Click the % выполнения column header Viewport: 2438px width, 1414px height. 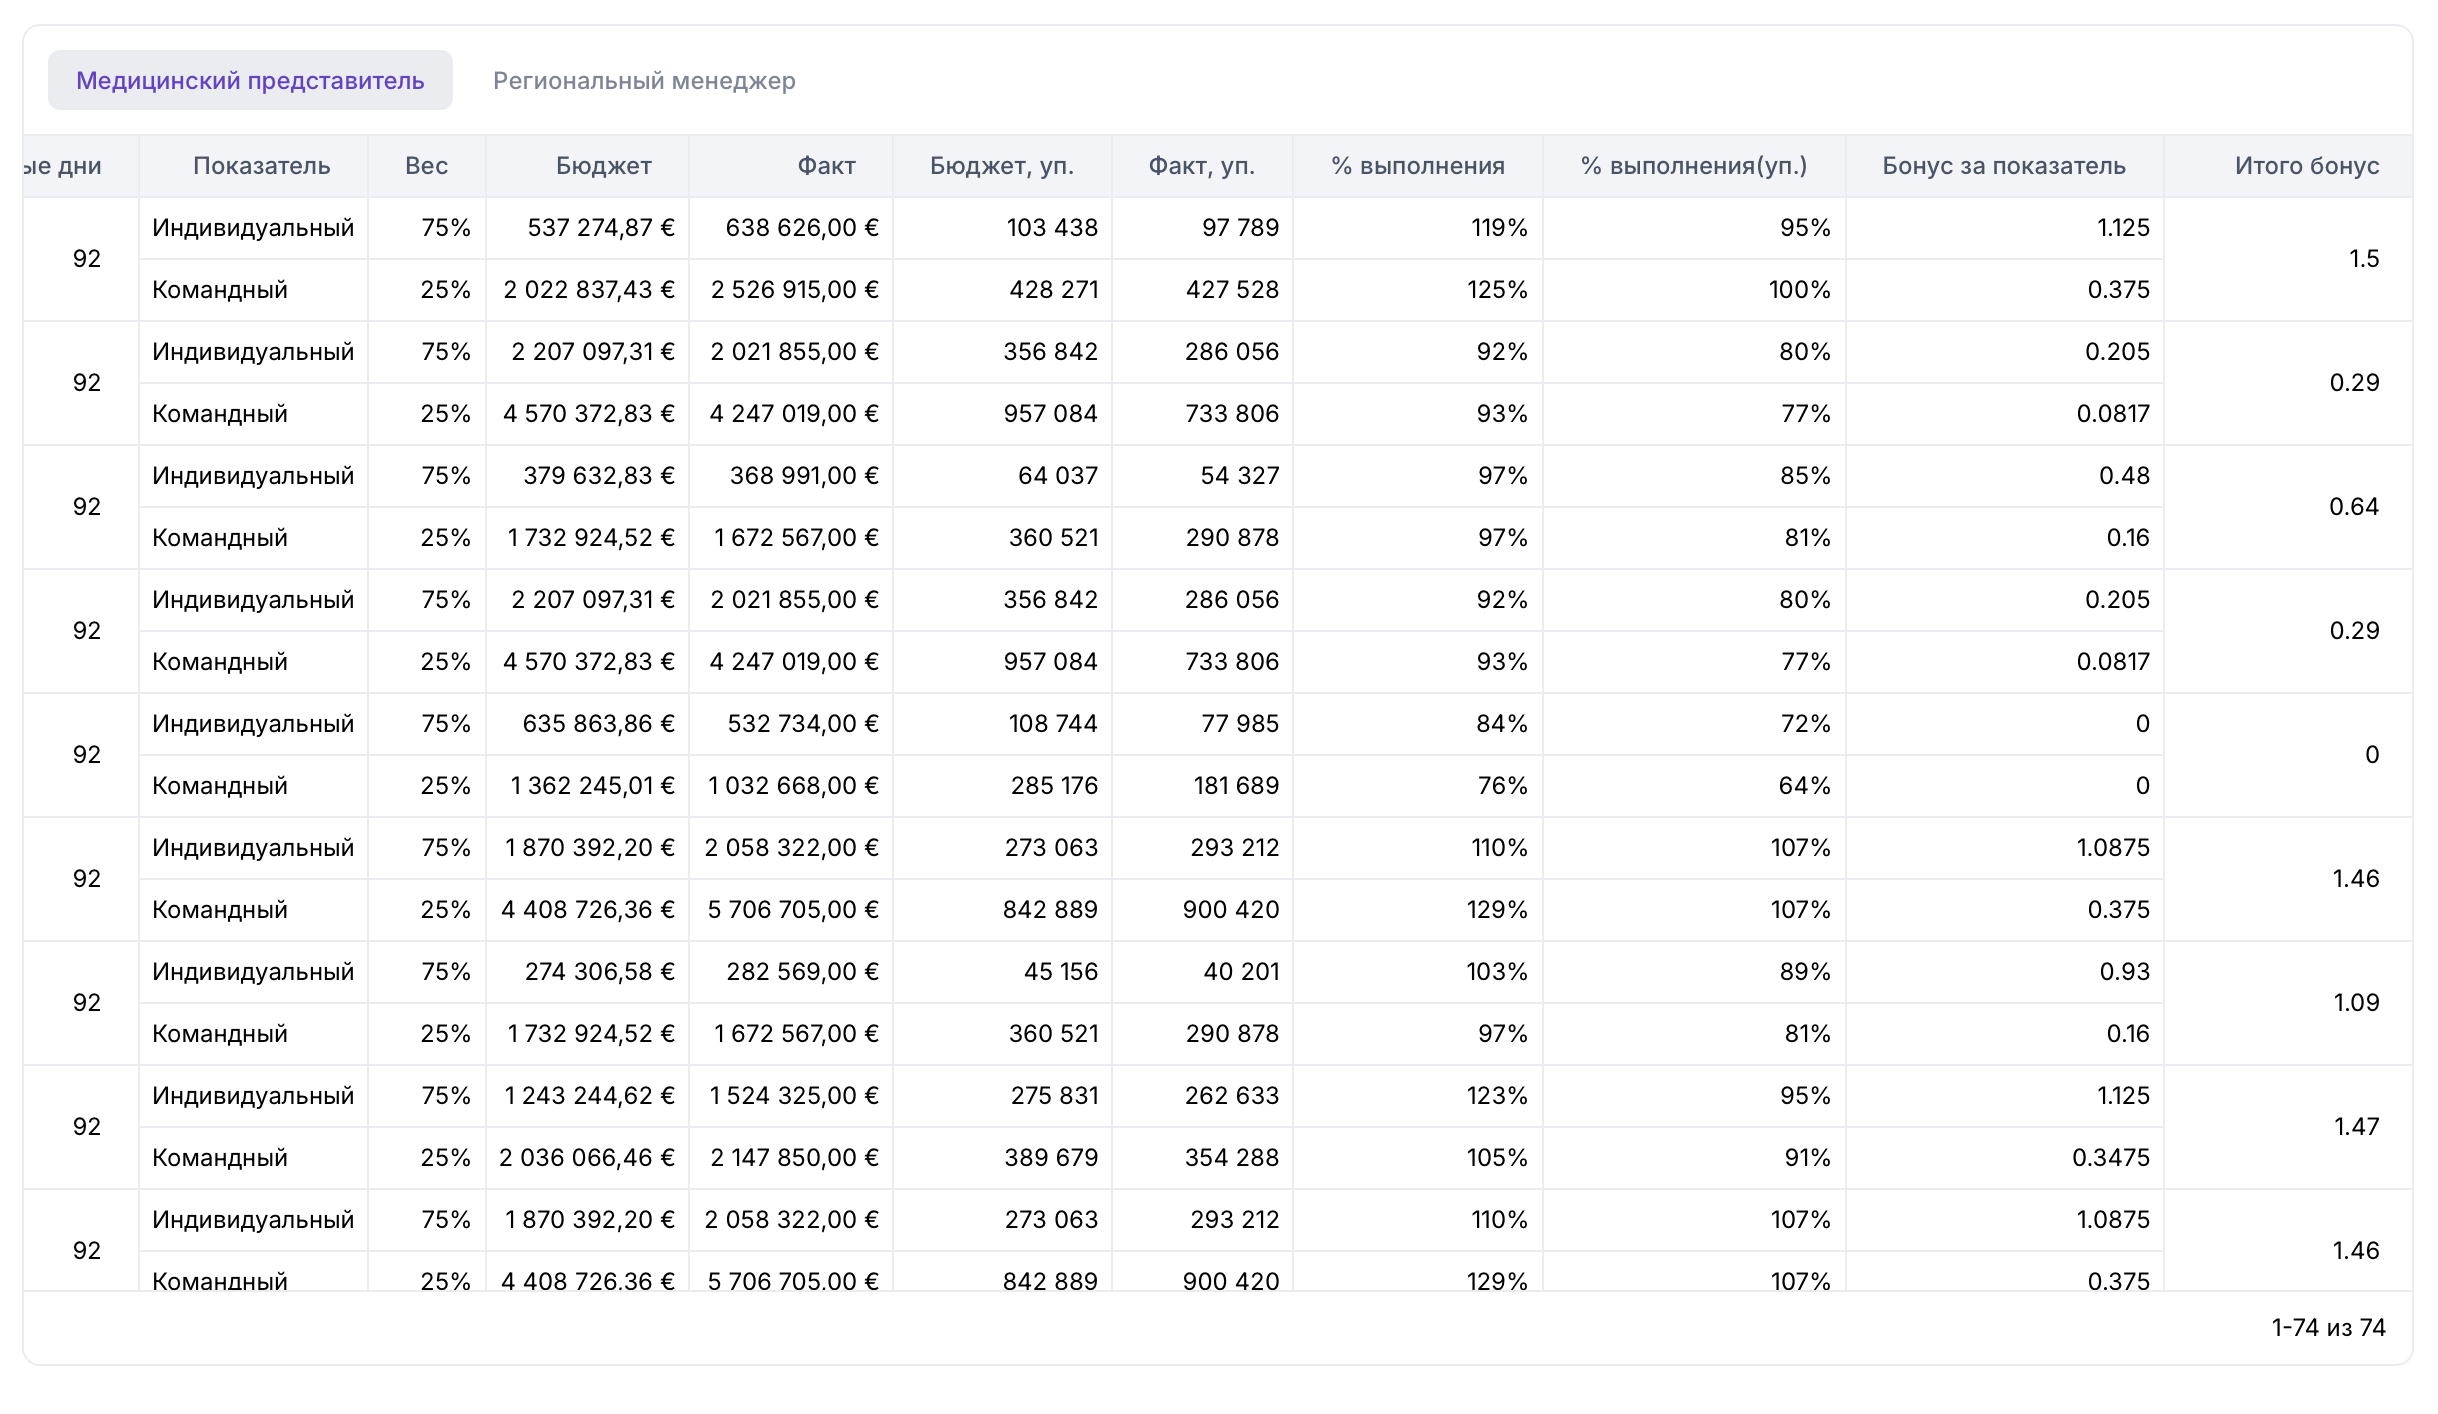pyautogui.click(x=1417, y=166)
